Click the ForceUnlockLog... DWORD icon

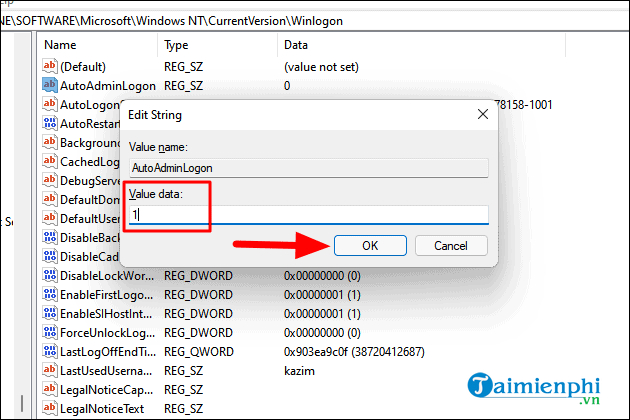(x=49, y=333)
